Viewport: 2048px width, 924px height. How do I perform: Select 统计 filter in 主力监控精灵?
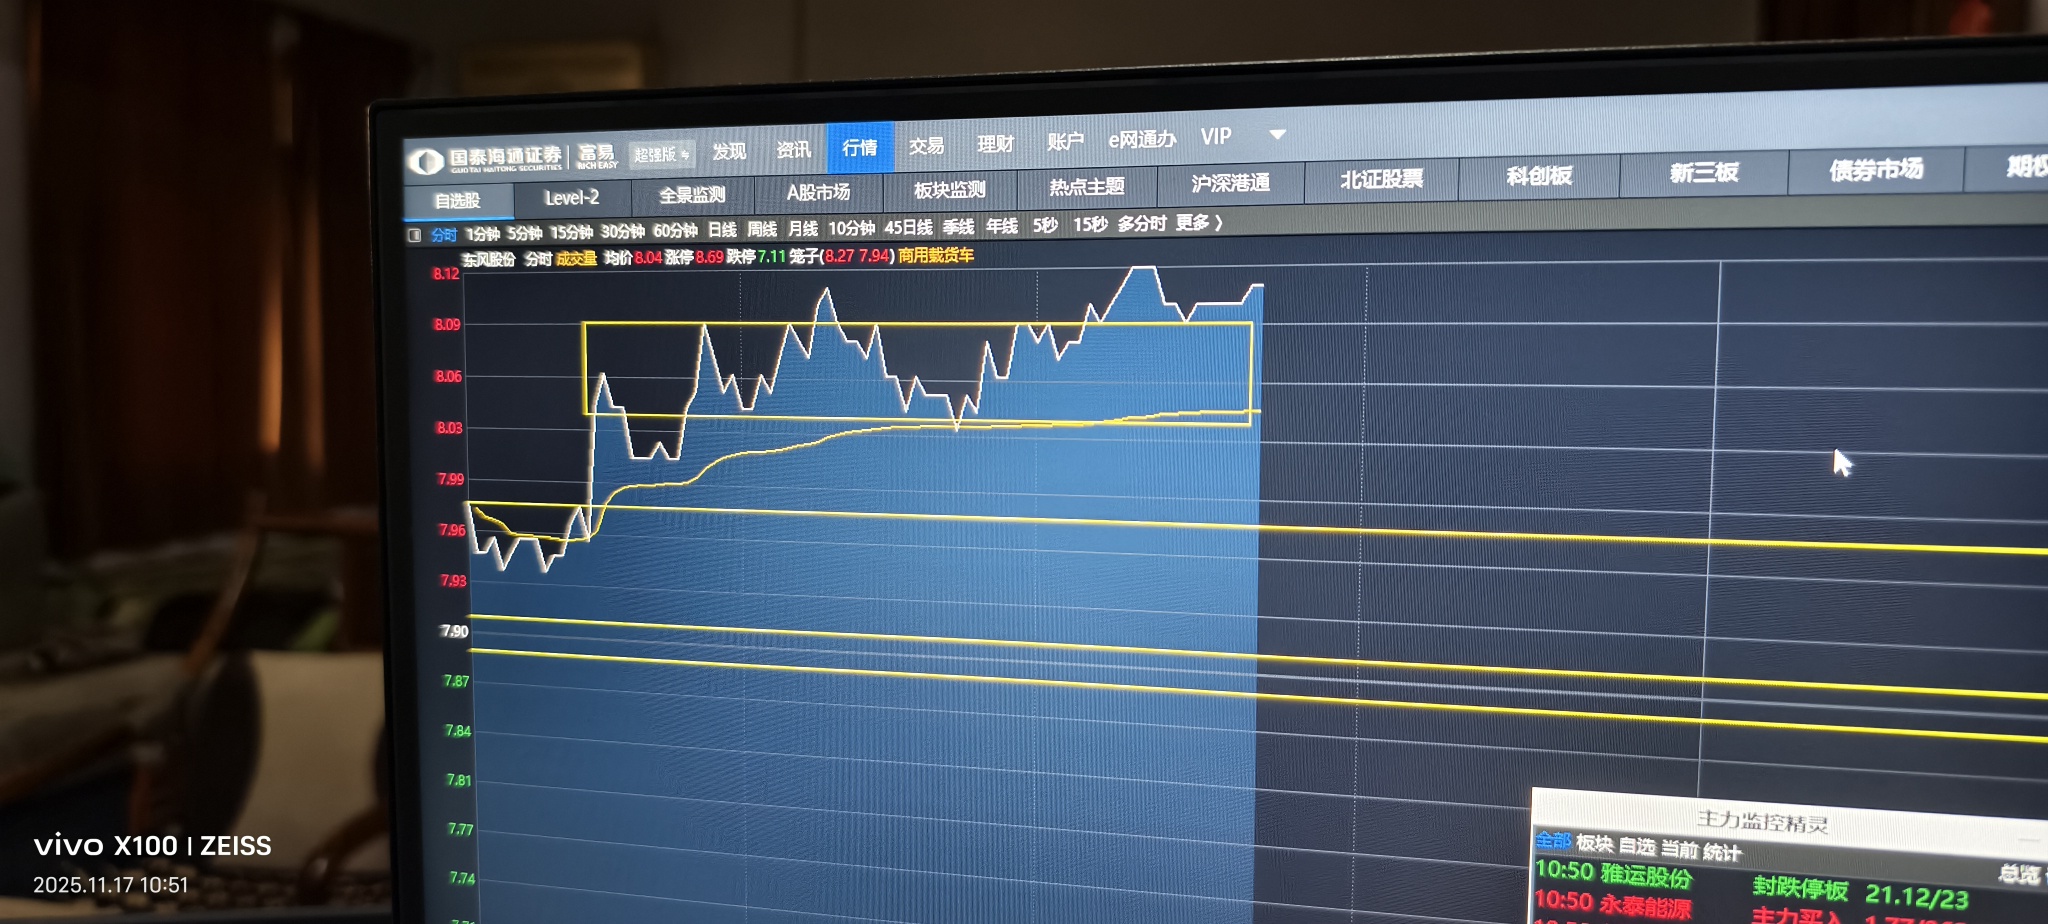(1722, 852)
